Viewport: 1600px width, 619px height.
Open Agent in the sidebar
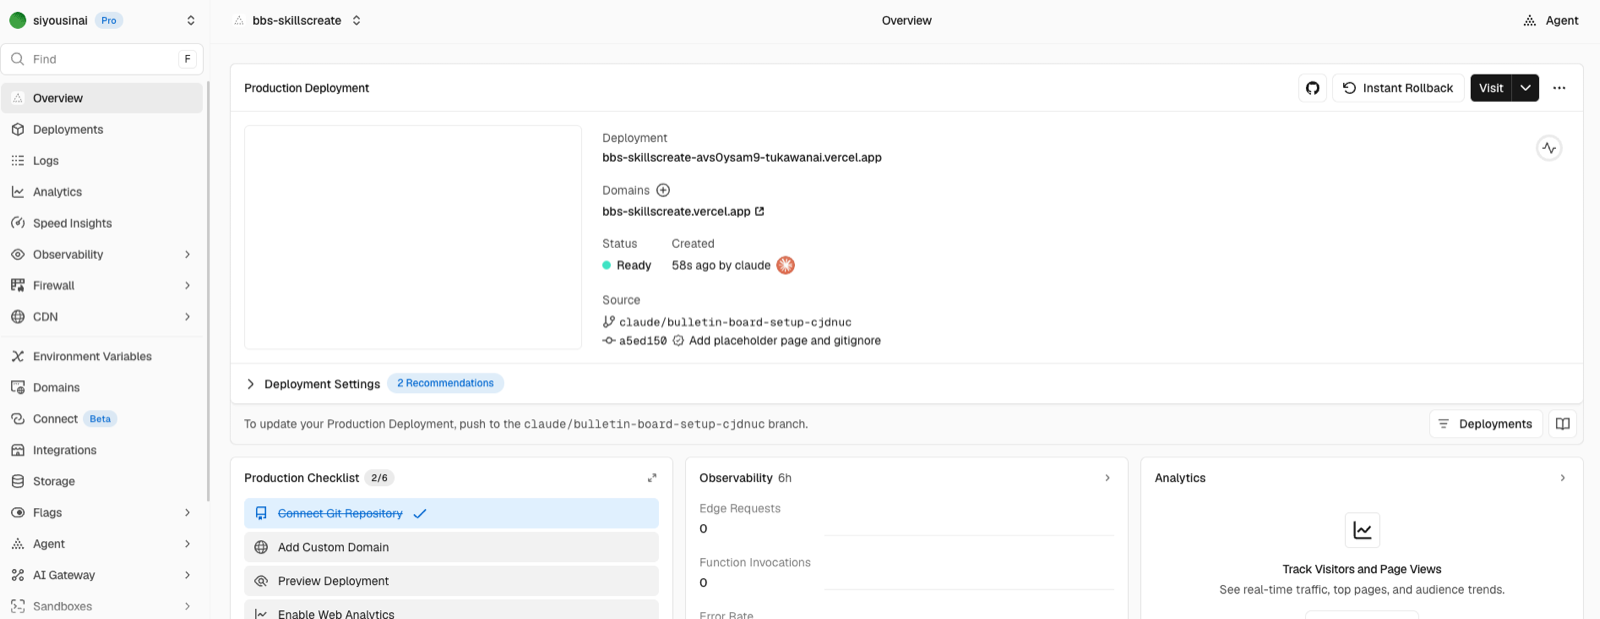tap(102, 544)
